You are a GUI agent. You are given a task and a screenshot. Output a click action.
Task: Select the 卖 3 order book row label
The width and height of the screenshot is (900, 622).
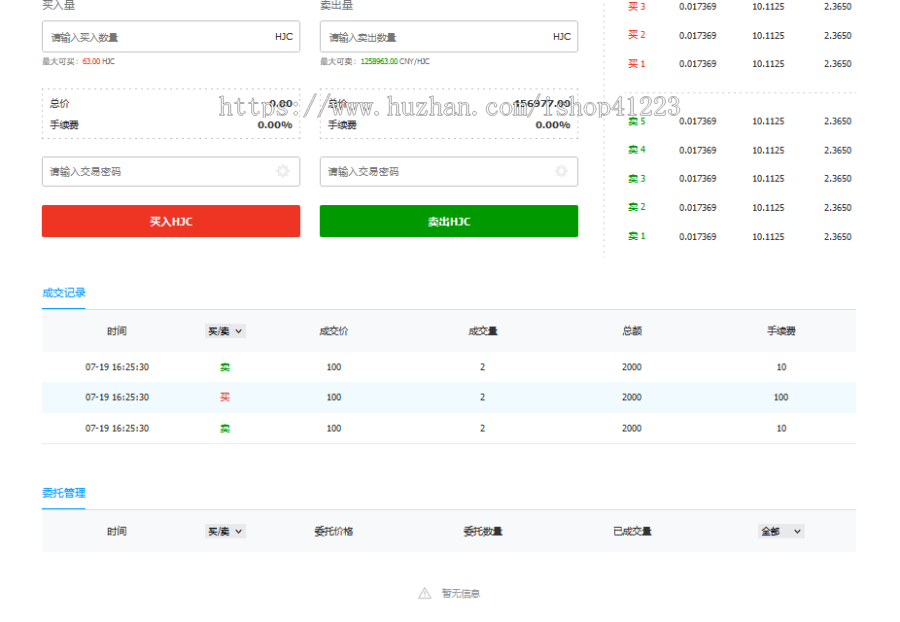pyautogui.click(x=637, y=178)
